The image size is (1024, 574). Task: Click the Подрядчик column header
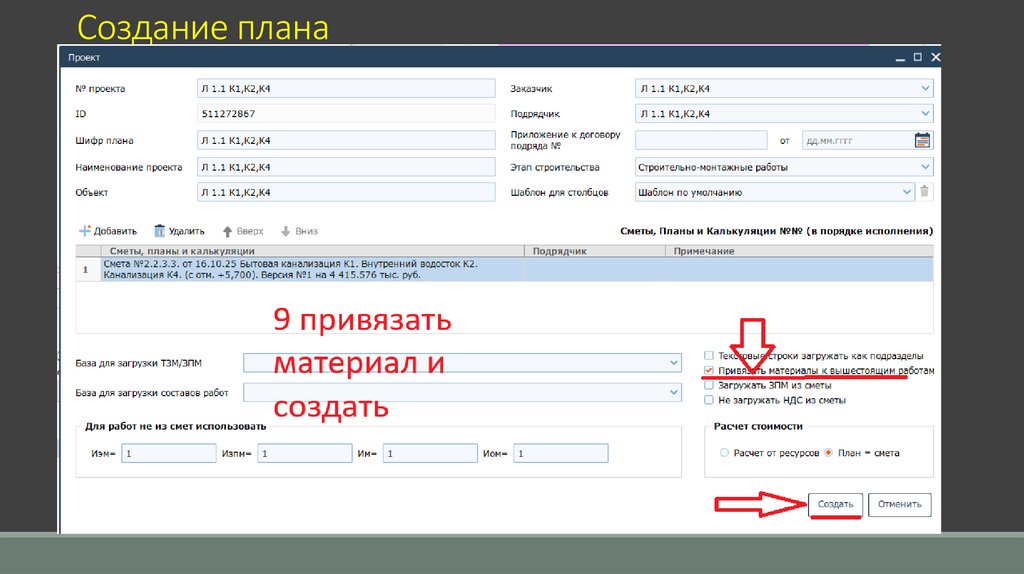pyautogui.click(x=594, y=251)
